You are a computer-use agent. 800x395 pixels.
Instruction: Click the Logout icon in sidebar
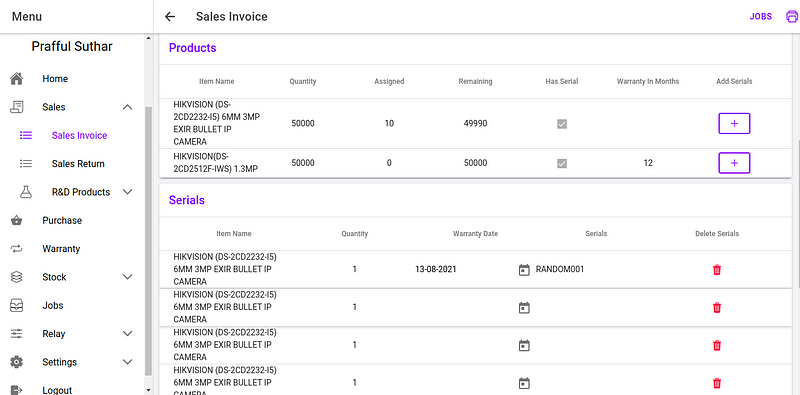[17, 390]
